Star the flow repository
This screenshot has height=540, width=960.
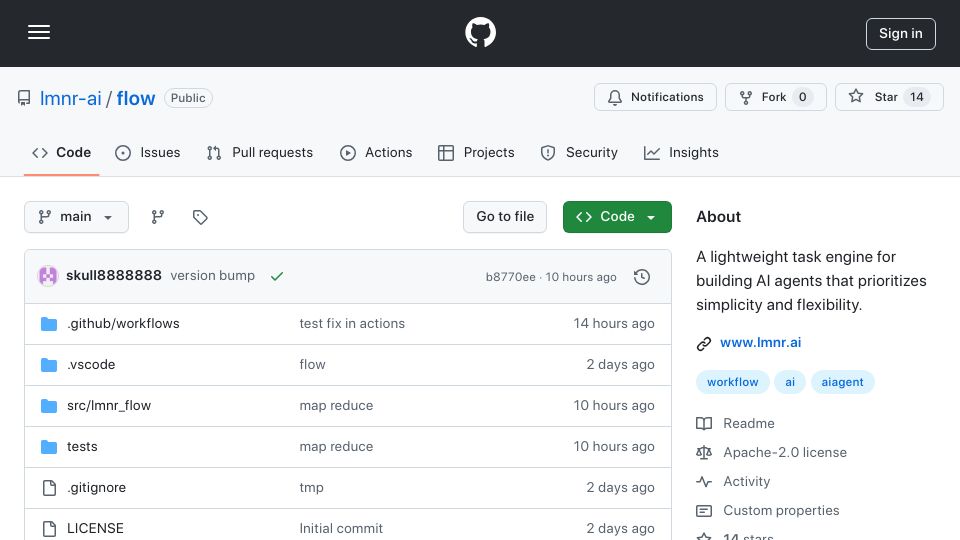[x=889, y=97]
